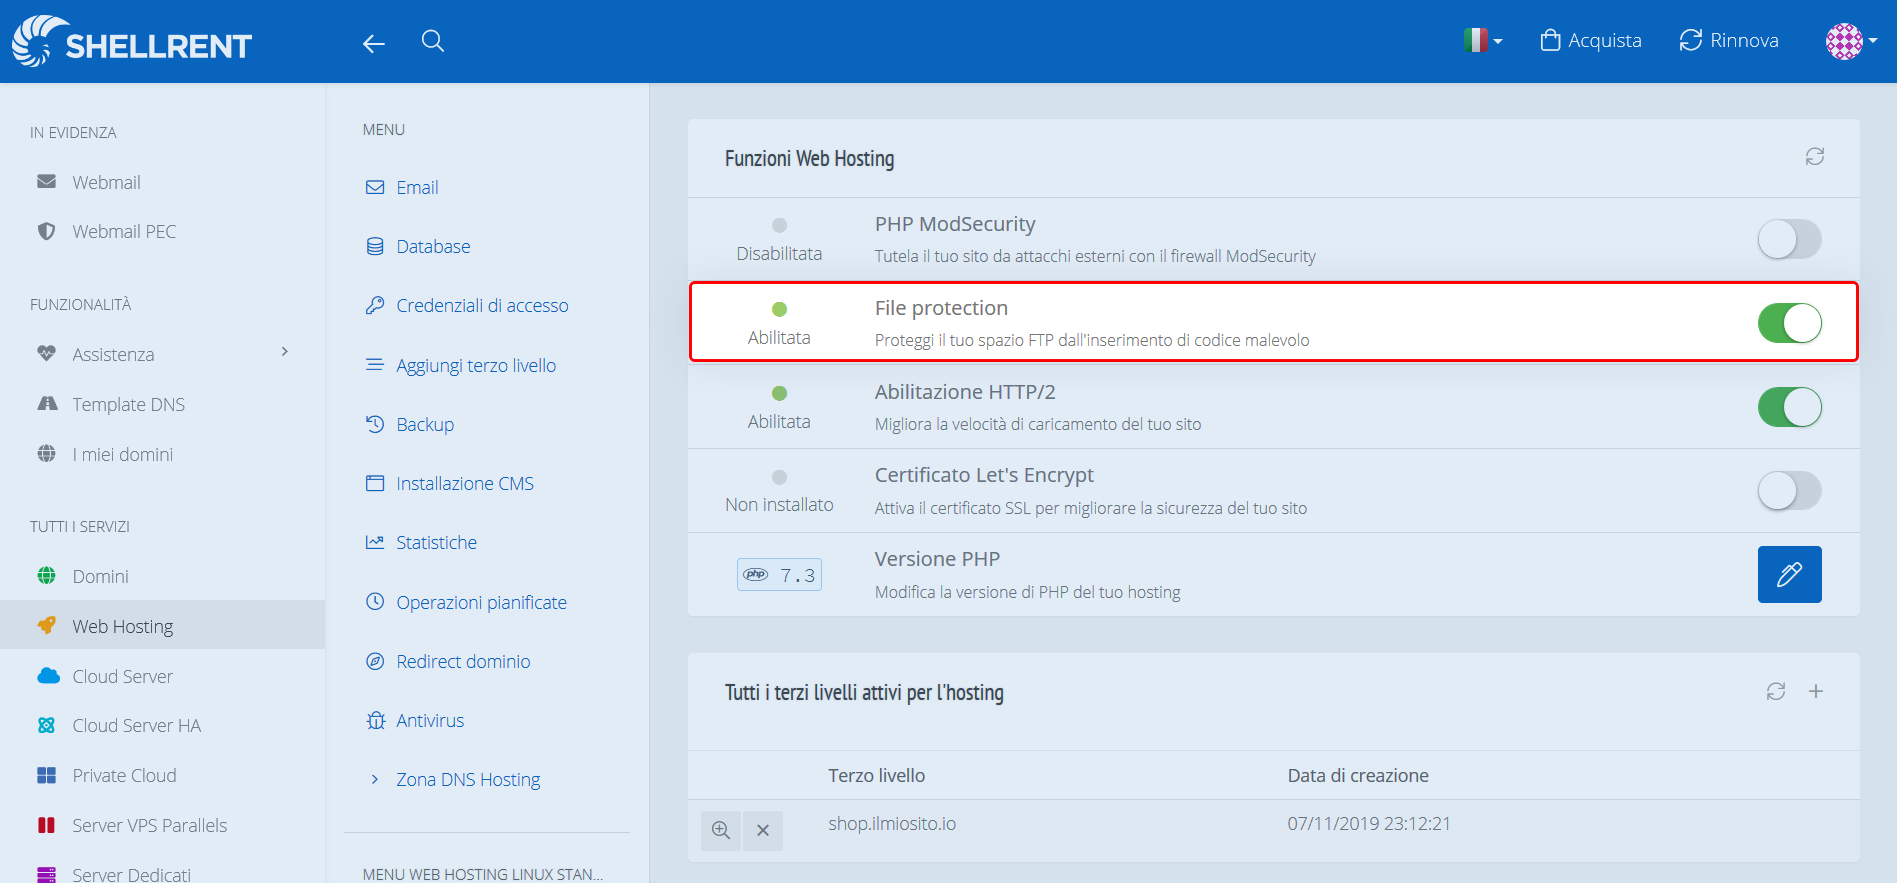This screenshot has width=1897, height=883.
Task: Enable the Certificato Let's Encrypt toggle
Action: [1790, 490]
